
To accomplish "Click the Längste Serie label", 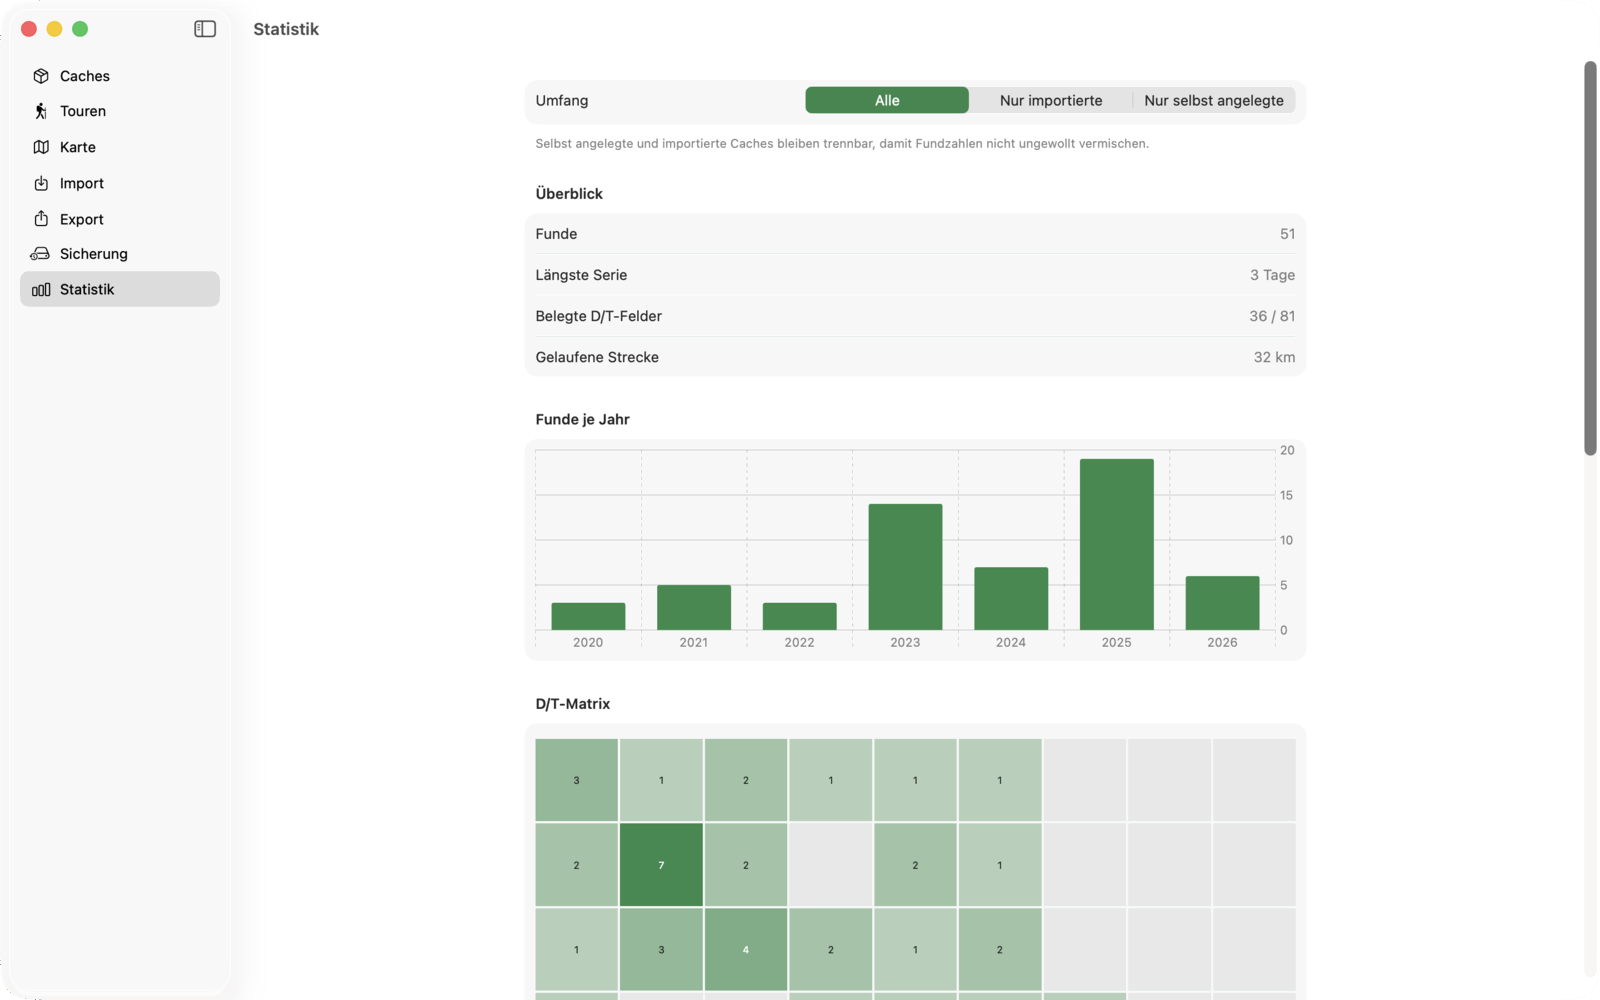I will point(581,275).
